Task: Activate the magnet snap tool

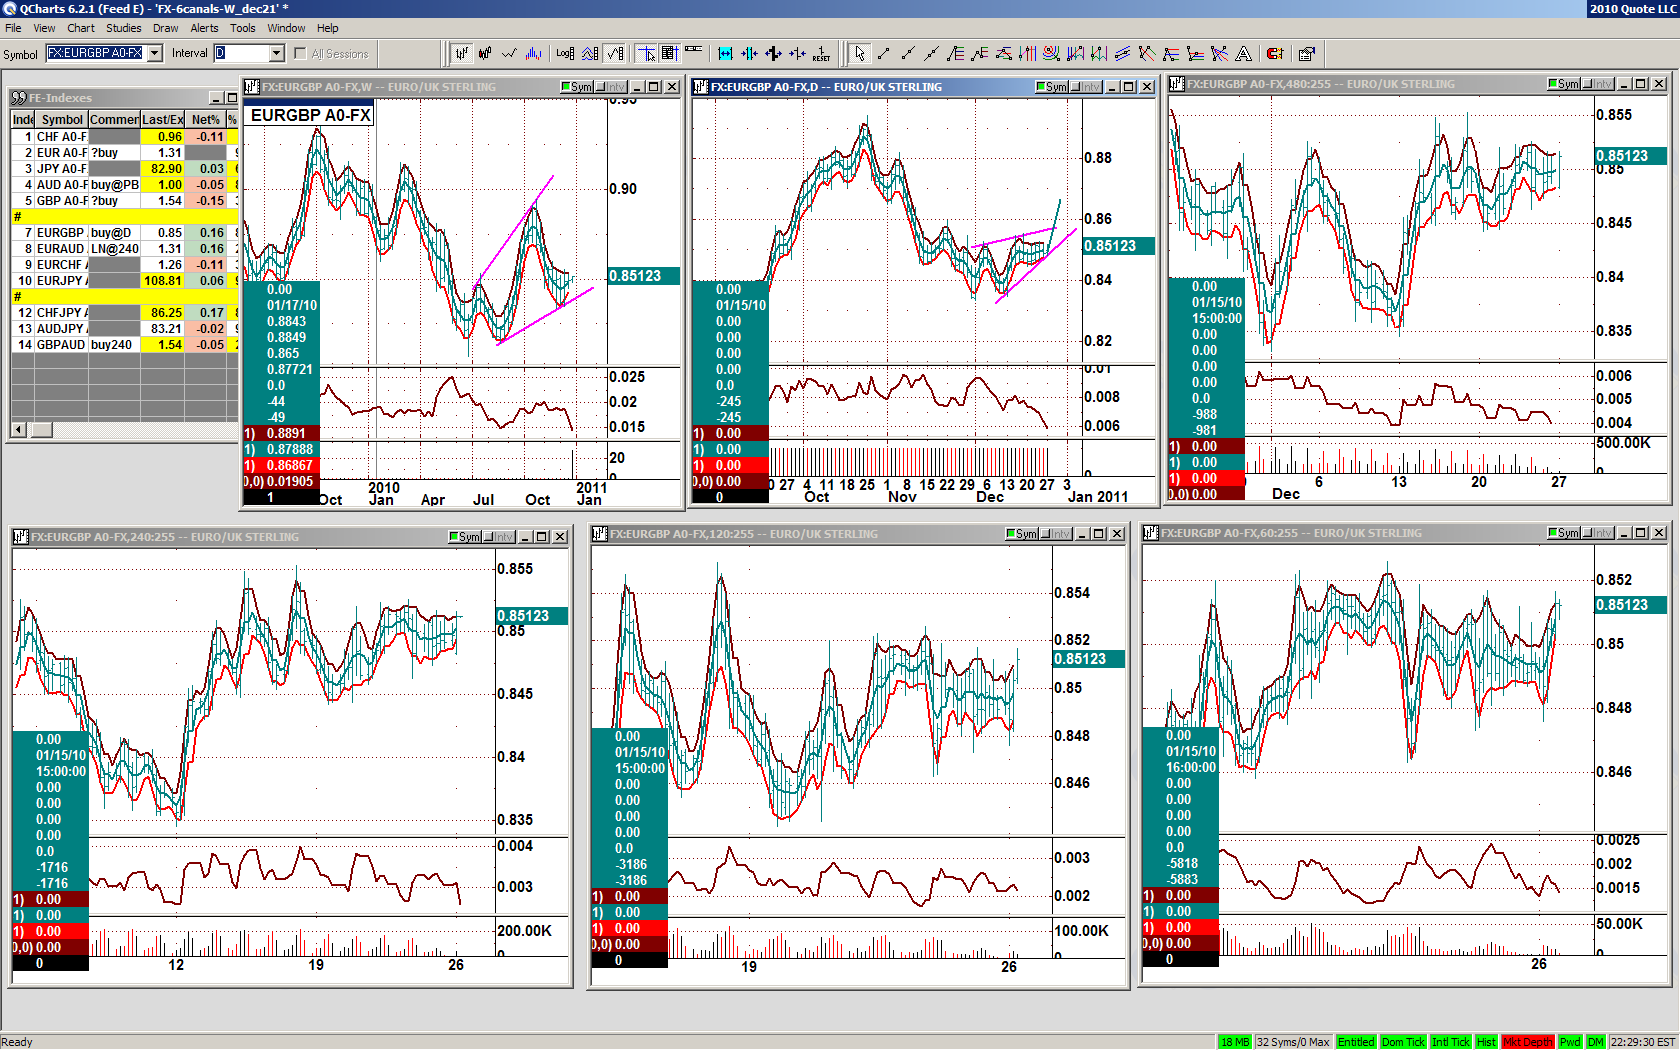Action: click(x=1275, y=54)
